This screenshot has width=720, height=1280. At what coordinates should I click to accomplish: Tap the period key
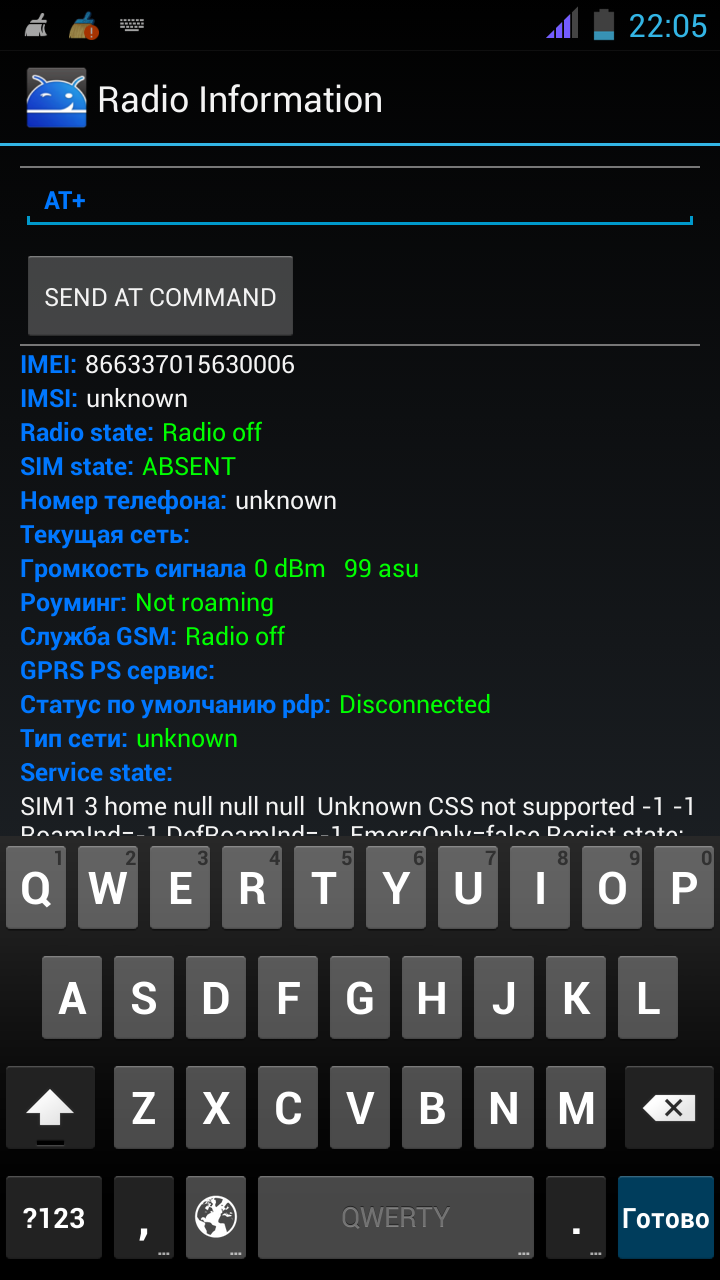coord(576,1217)
